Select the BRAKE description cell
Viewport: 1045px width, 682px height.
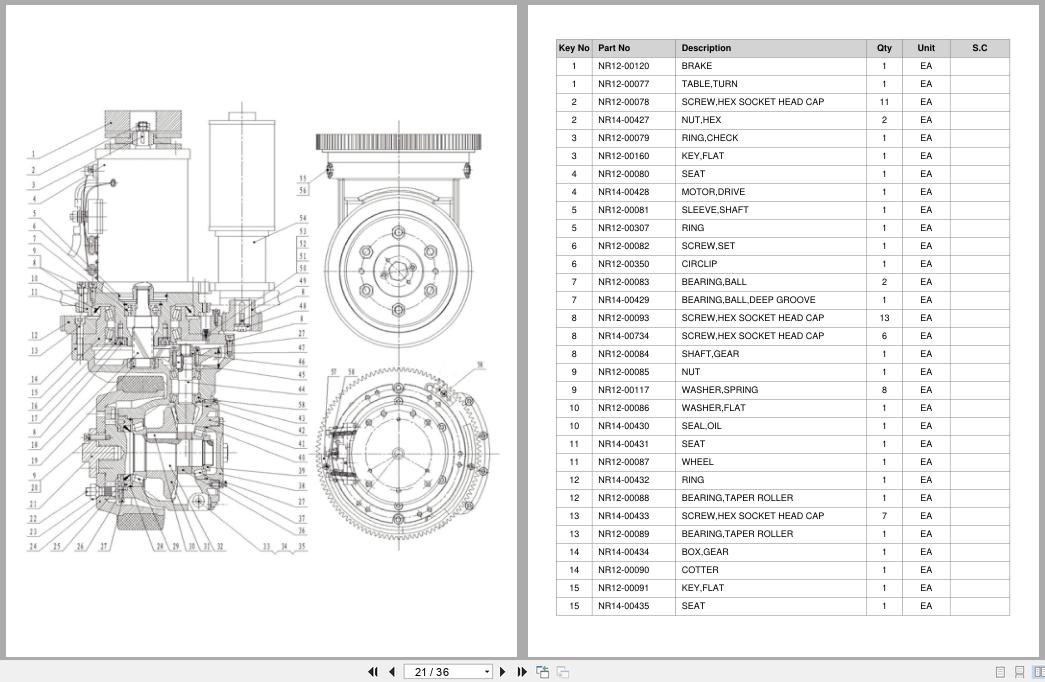[770, 66]
